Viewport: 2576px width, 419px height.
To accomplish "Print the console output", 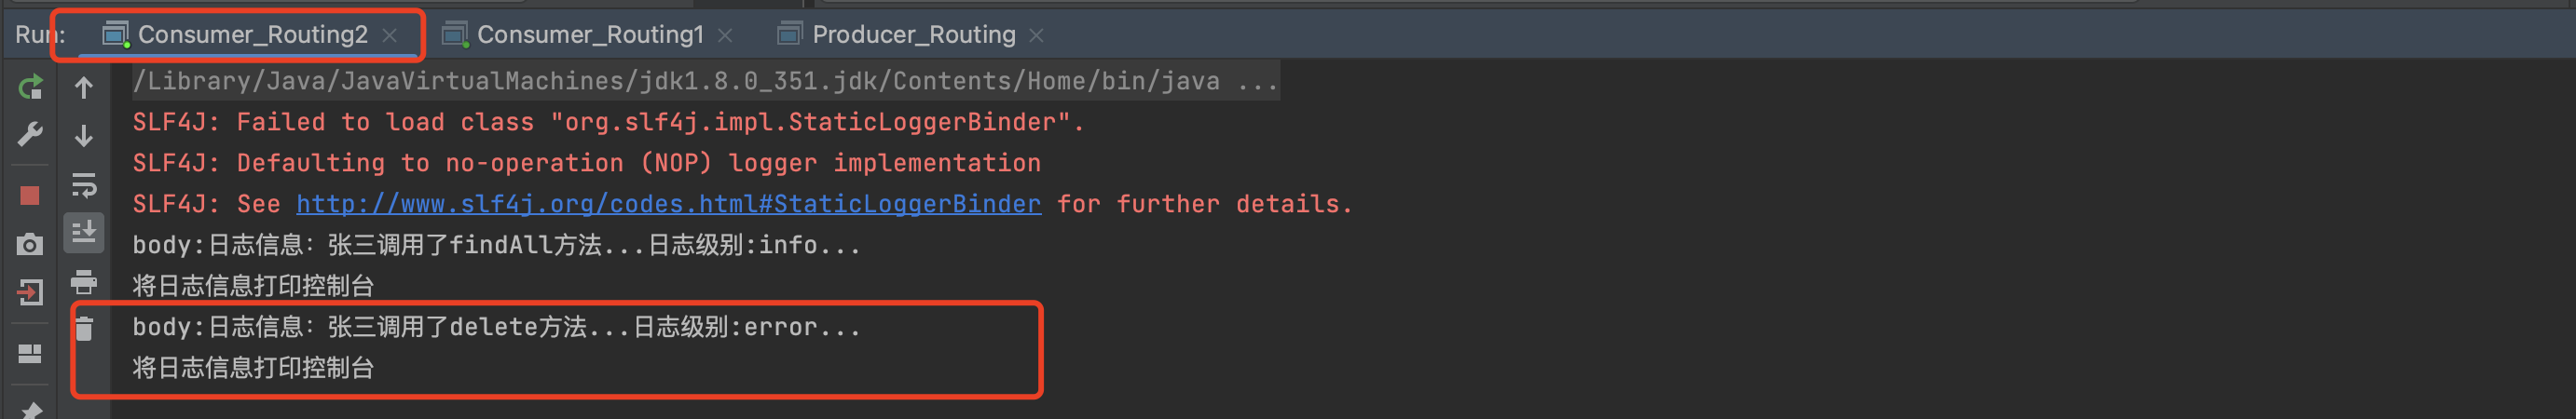I will (x=84, y=281).
